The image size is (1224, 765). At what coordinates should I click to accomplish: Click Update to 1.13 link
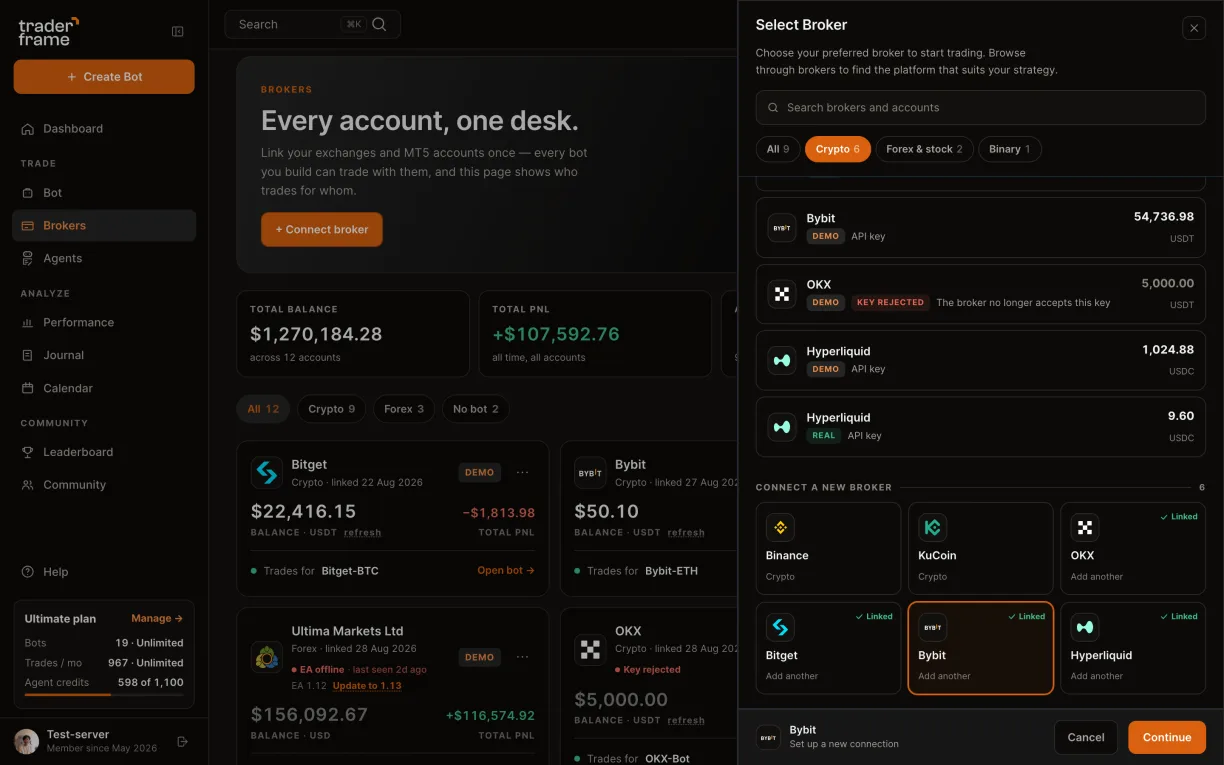(367, 686)
